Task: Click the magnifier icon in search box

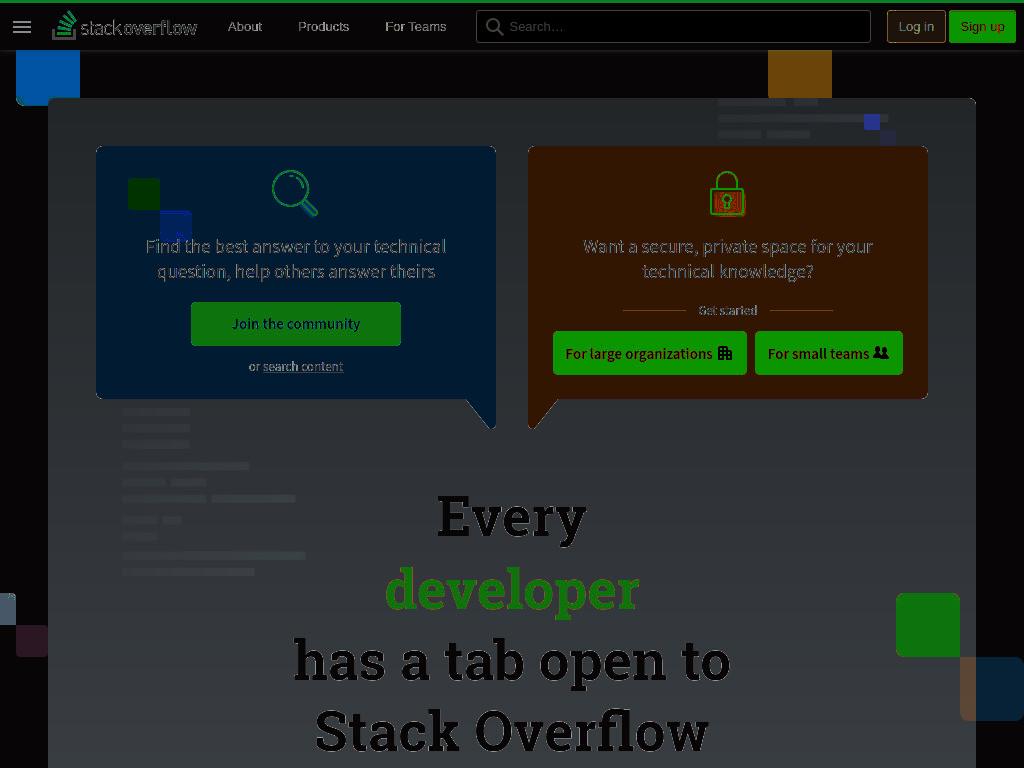Action: click(494, 27)
